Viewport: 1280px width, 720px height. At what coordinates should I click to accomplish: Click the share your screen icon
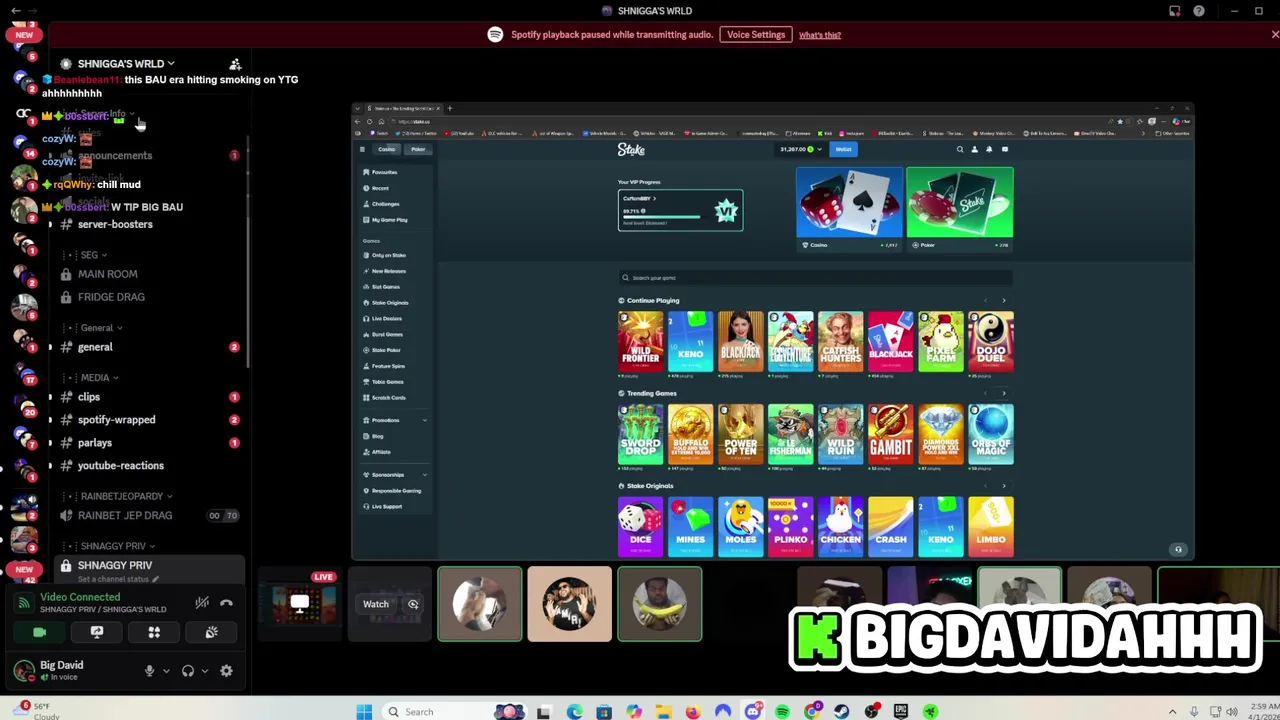97,632
